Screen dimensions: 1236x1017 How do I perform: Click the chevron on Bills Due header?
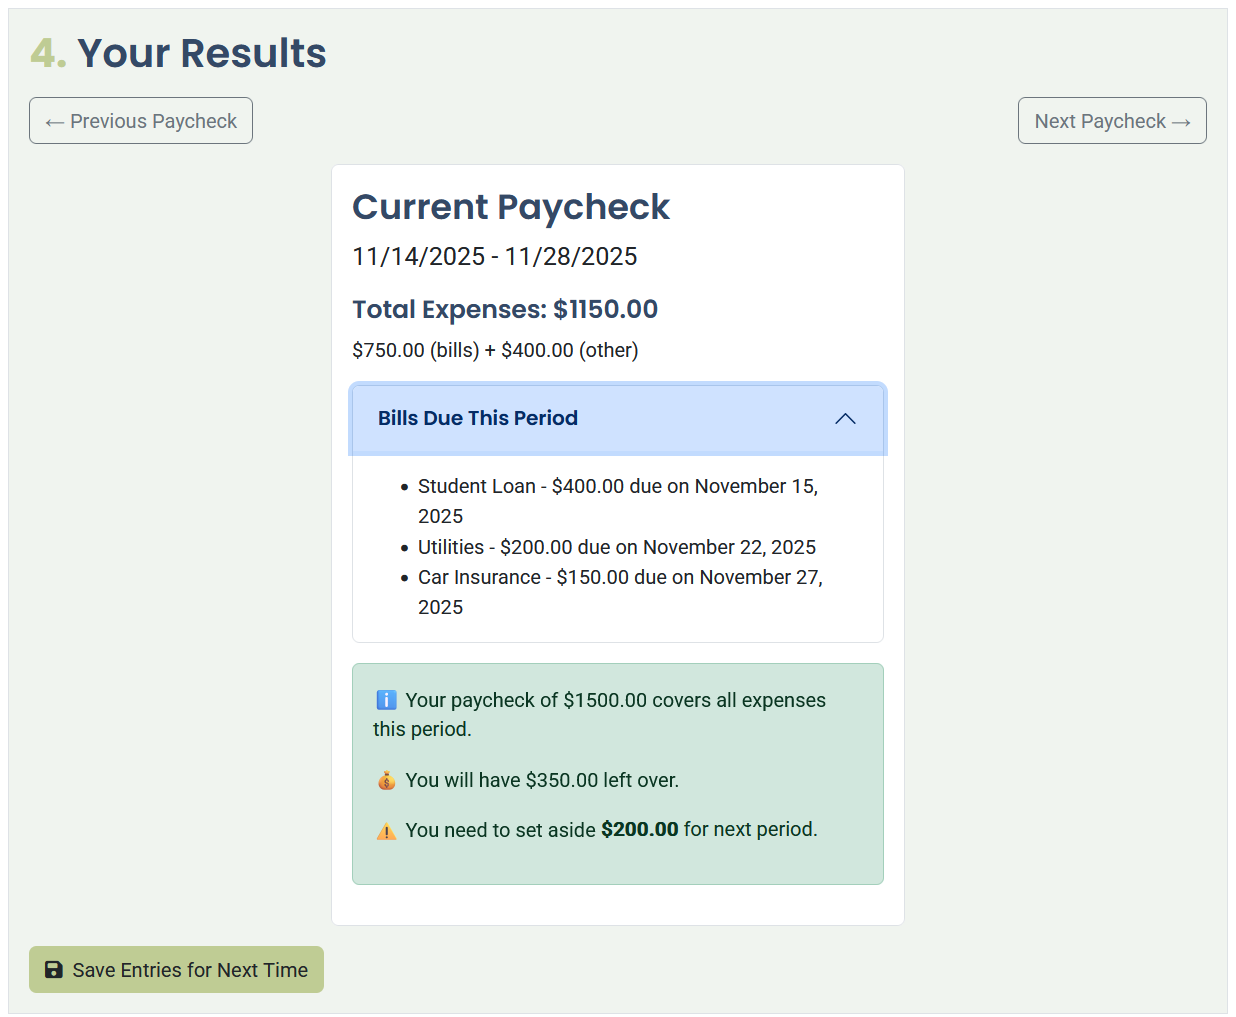point(845,418)
